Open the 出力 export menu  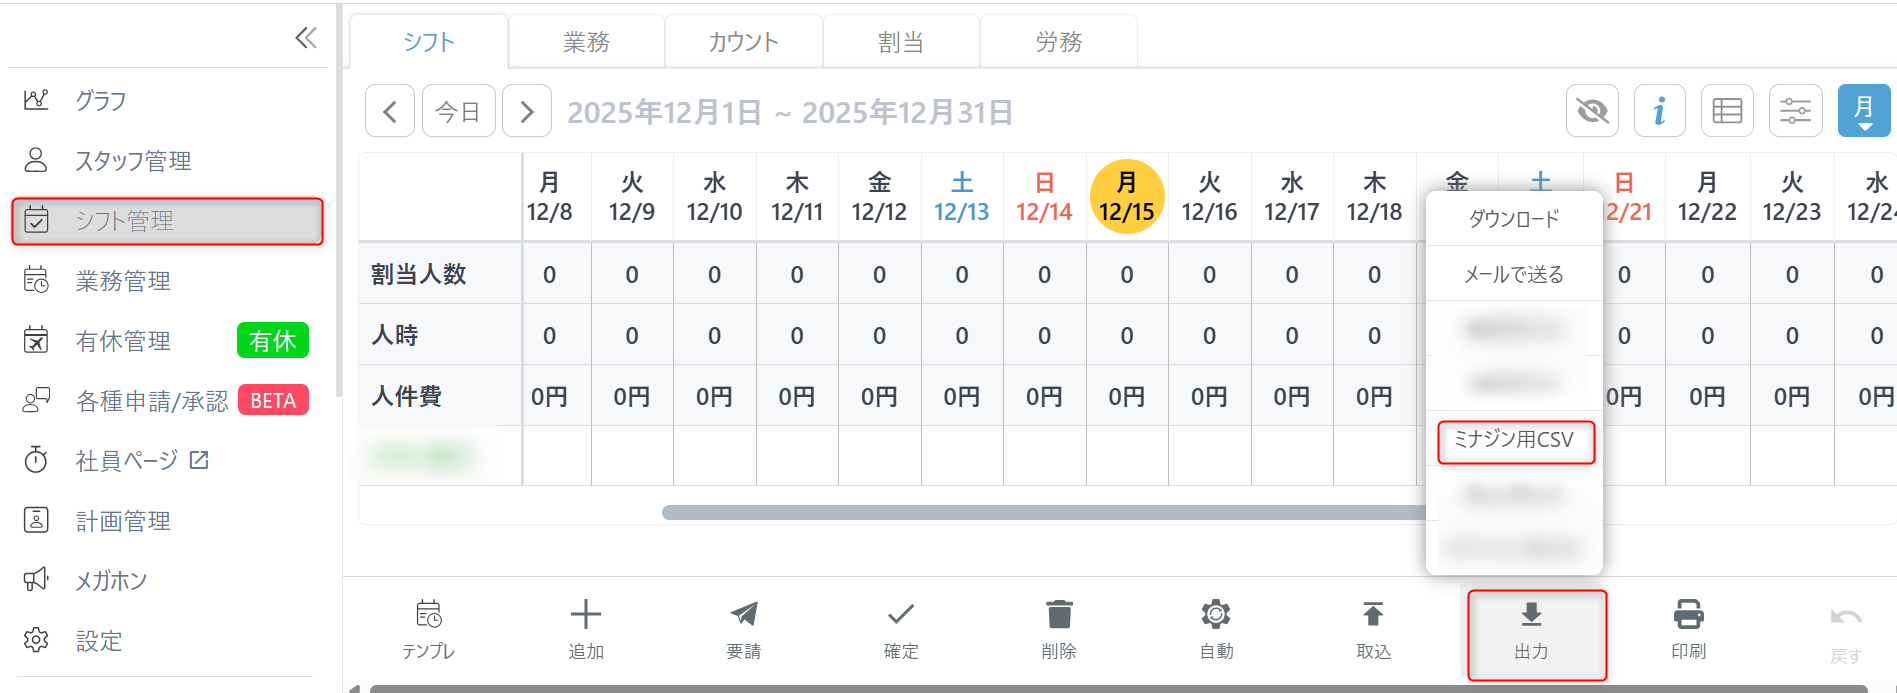click(x=1531, y=632)
